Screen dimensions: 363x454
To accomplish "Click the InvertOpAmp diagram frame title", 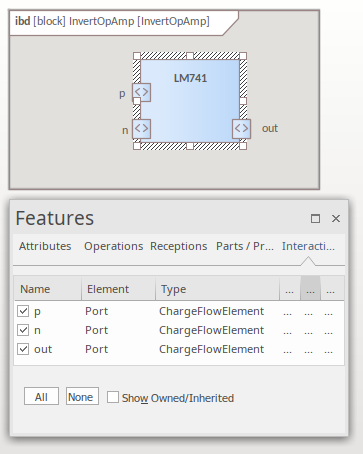I will 112,22.
